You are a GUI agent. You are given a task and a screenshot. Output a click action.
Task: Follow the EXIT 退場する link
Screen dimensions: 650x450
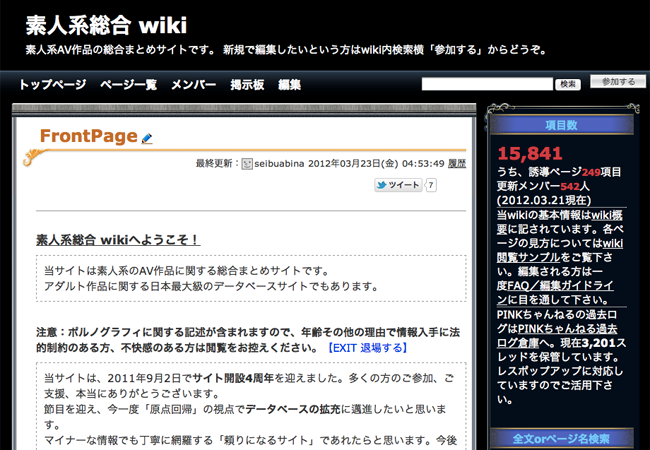(367, 347)
